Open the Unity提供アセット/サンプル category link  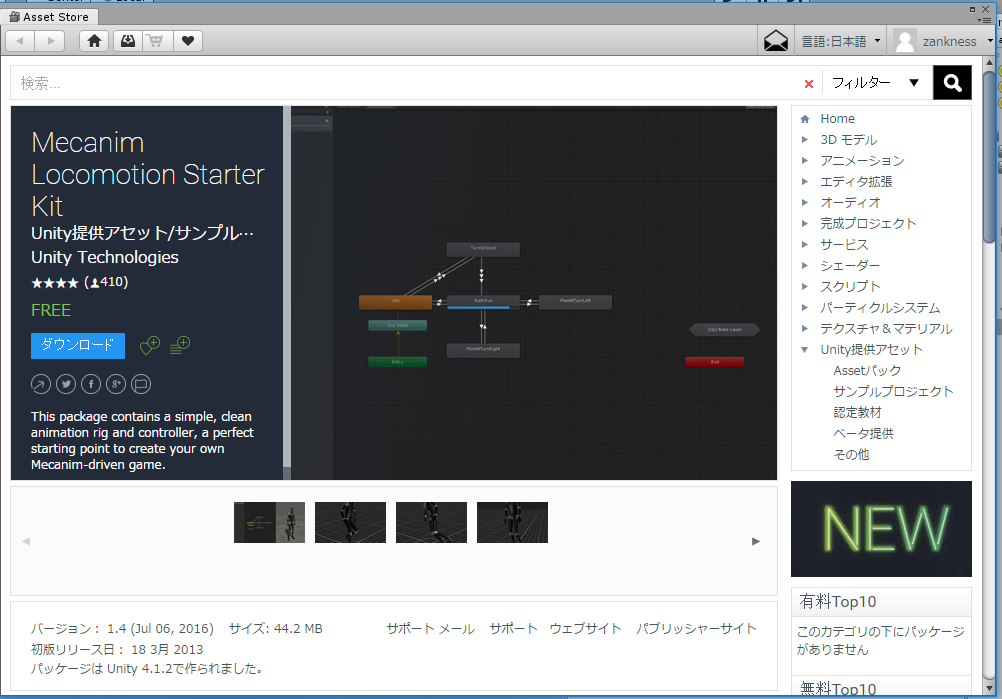pyautogui.click(x=143, y=233)
